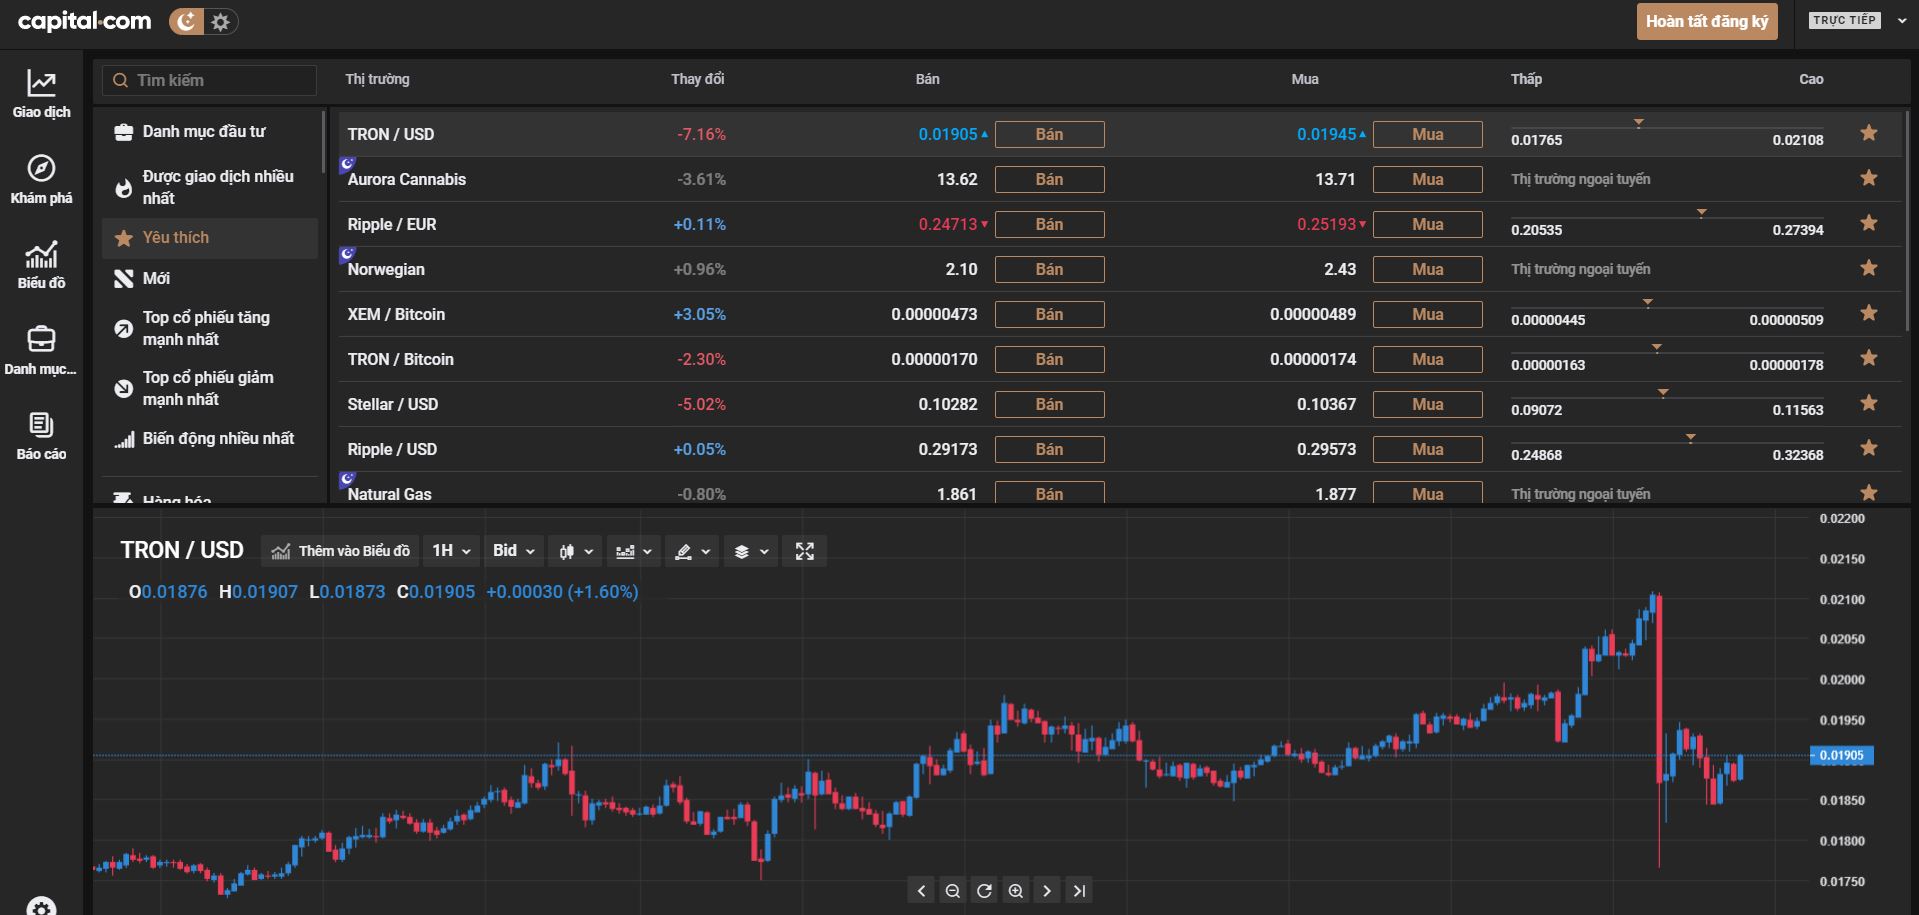Change 1H chart timeframe dropdown
The height and width of the screenshot is (915, 1919).
point(450,551)
